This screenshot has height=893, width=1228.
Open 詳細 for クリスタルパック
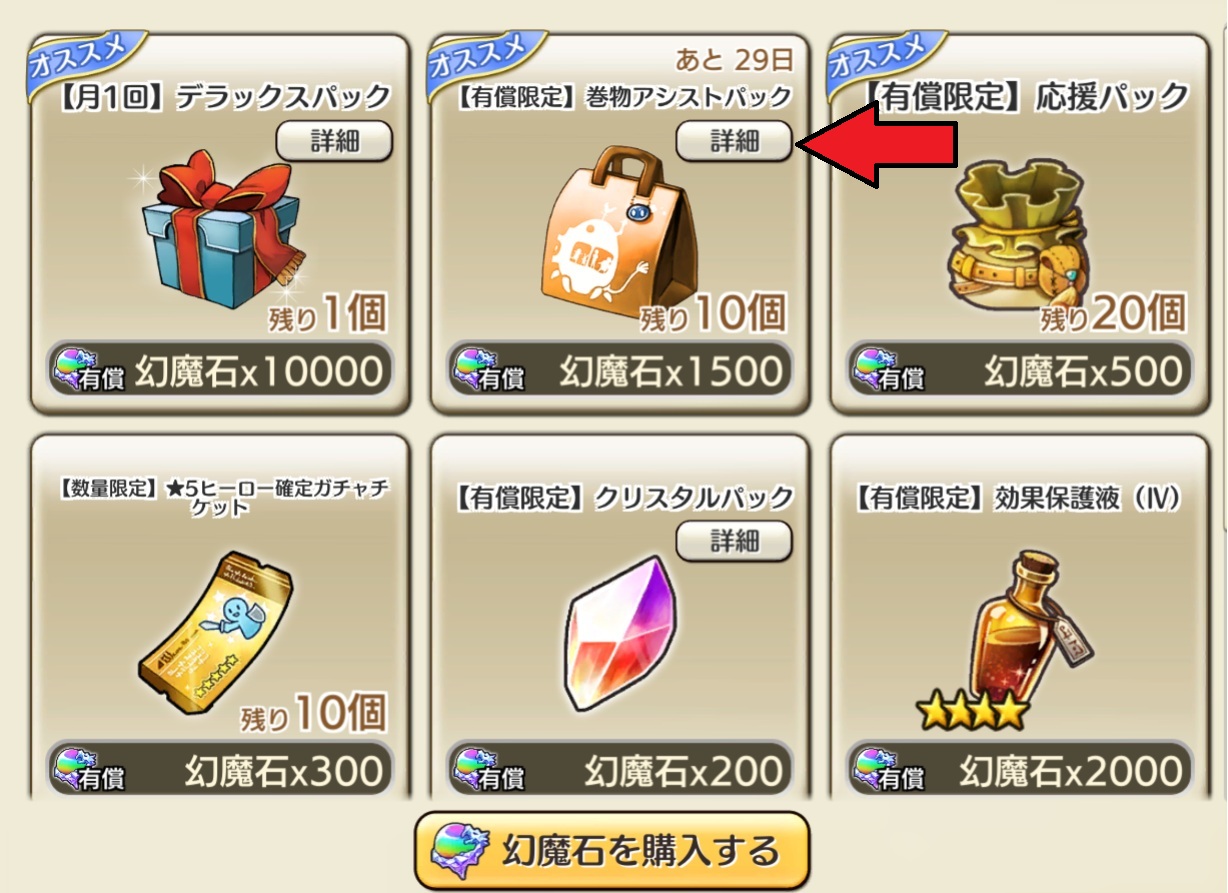[734, 541]
